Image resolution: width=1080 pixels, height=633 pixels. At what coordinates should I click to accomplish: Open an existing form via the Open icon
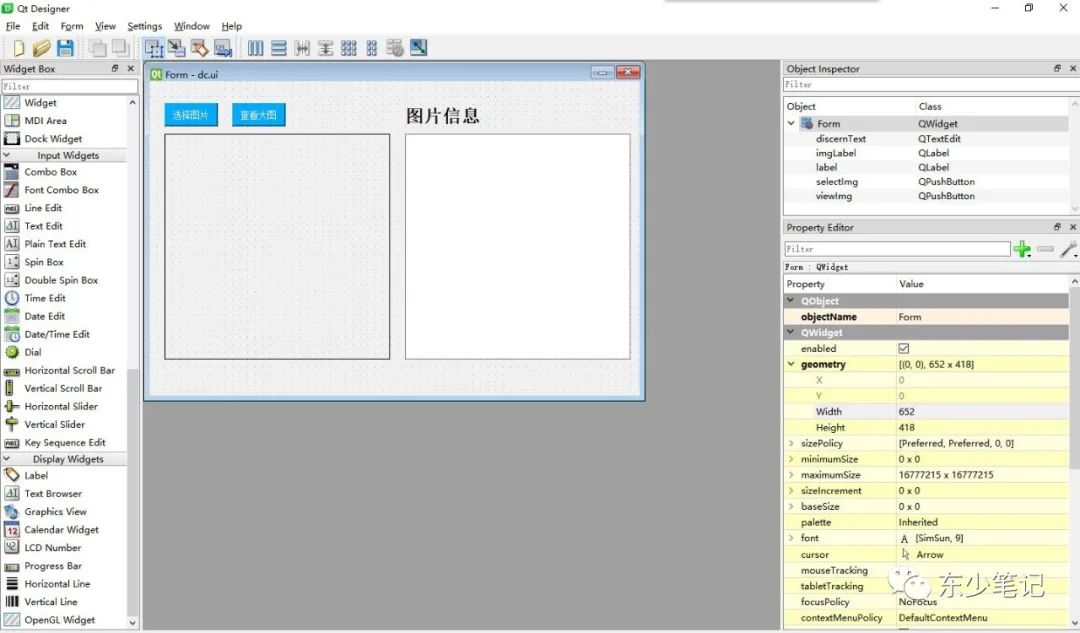(41, 47)
